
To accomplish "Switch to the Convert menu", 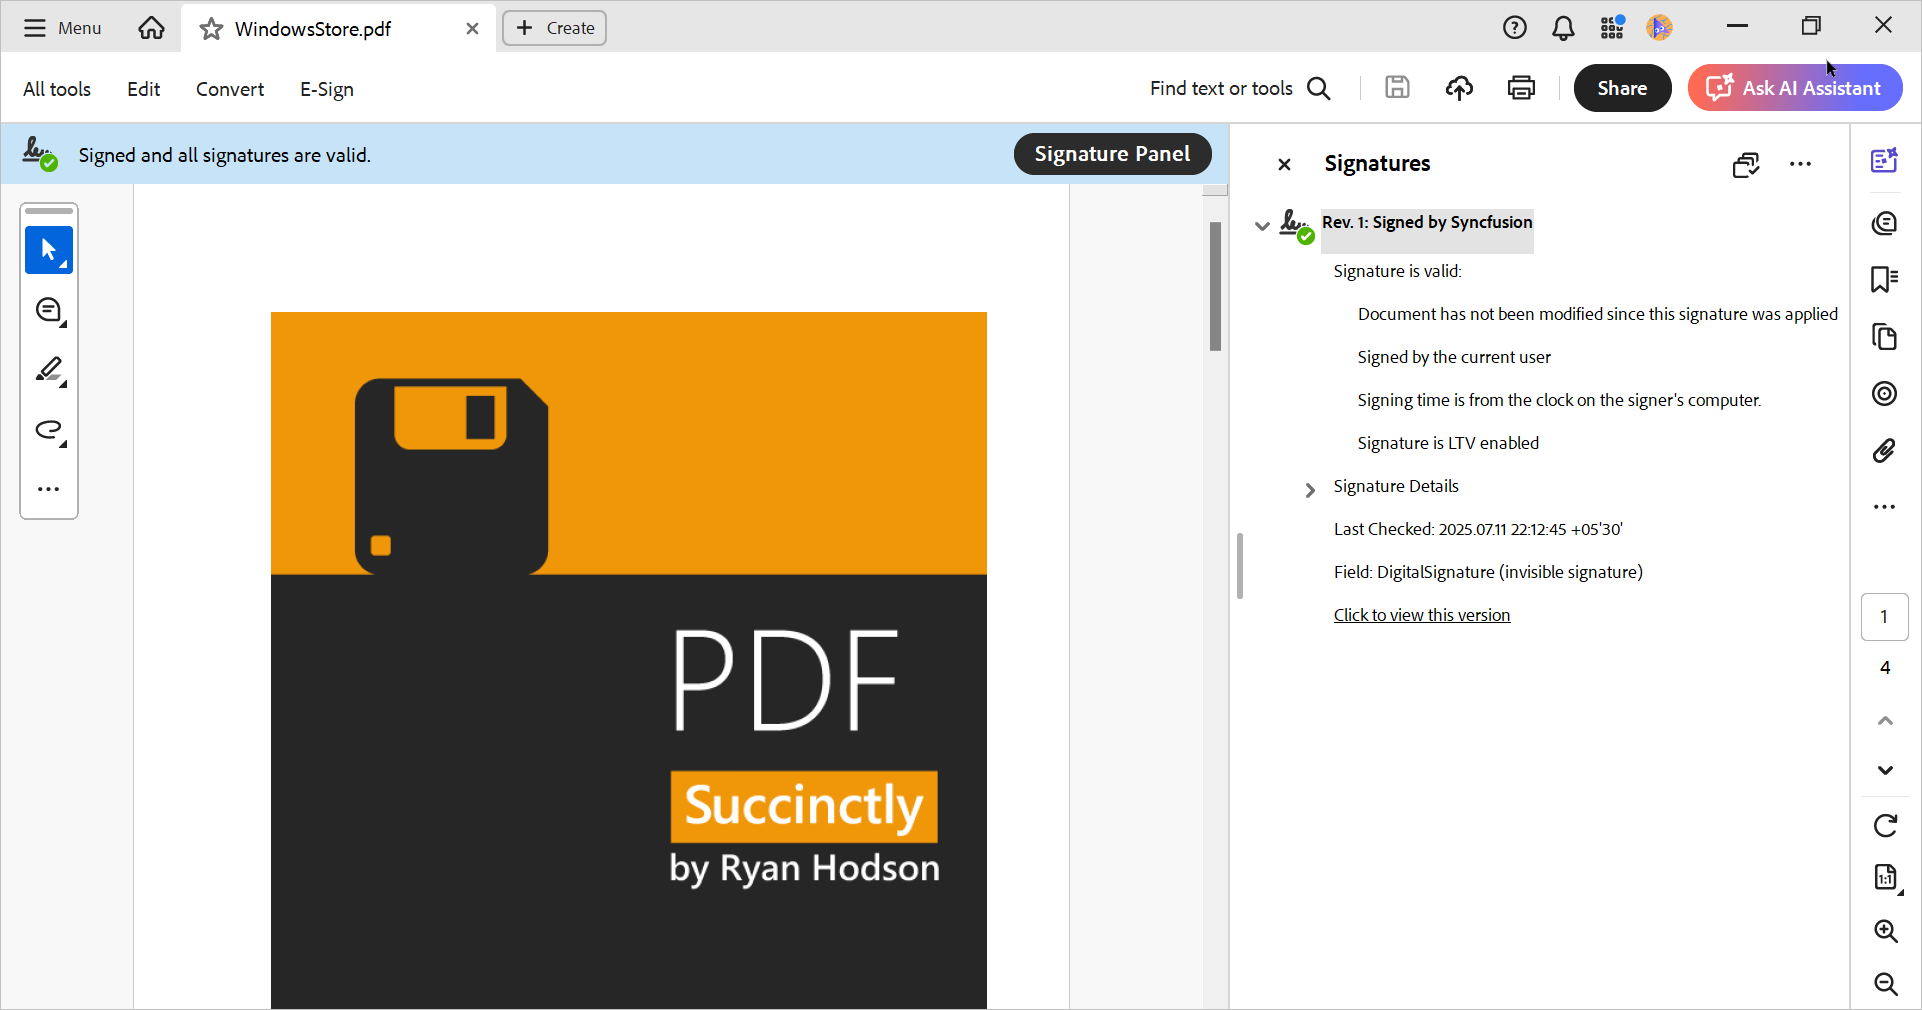I will tap(229, 89).
